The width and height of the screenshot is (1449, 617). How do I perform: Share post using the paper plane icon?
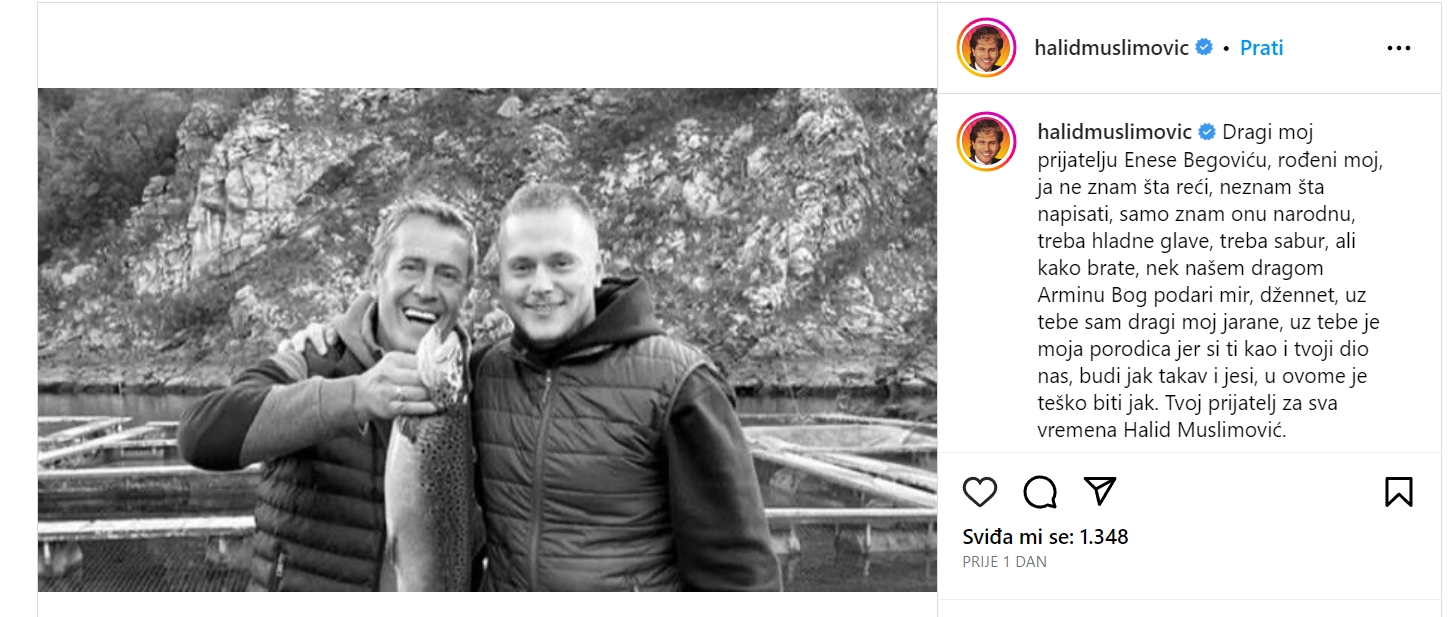(x=1099, y=491)
